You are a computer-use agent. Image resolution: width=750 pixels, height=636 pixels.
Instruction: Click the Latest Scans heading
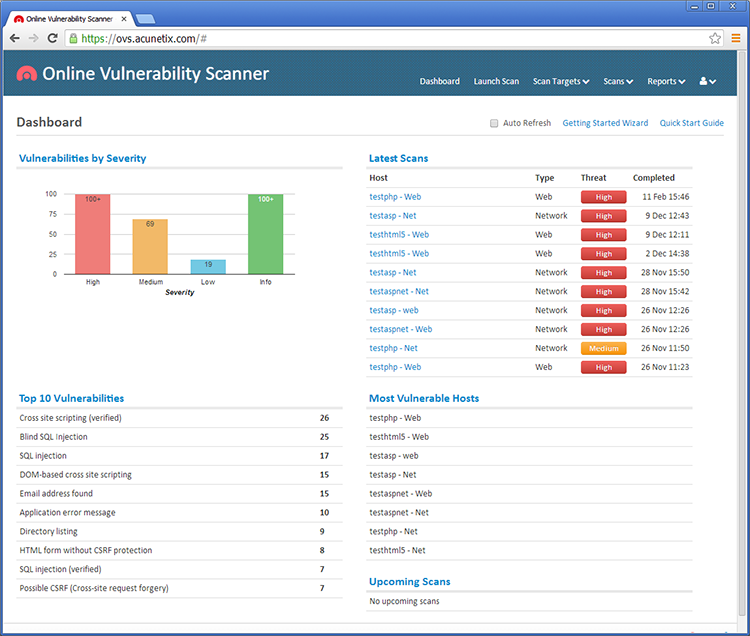[398, 158]
